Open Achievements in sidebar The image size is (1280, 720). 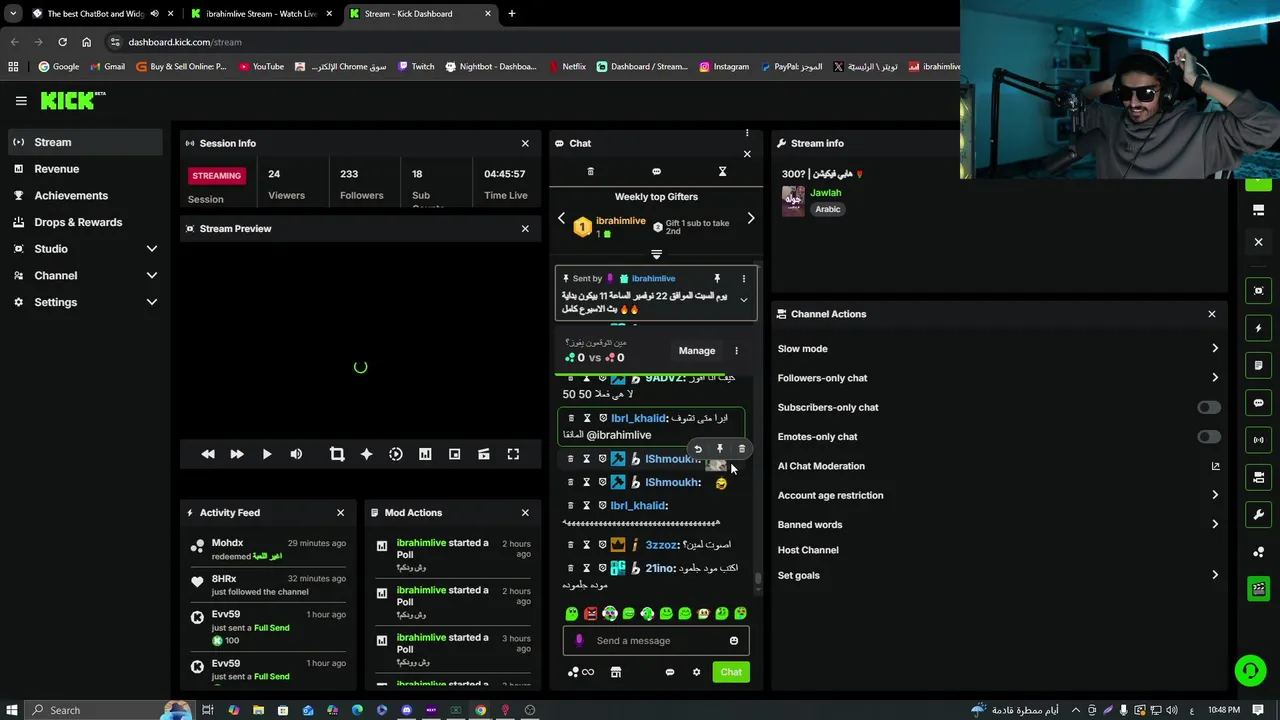coord(85,195)
